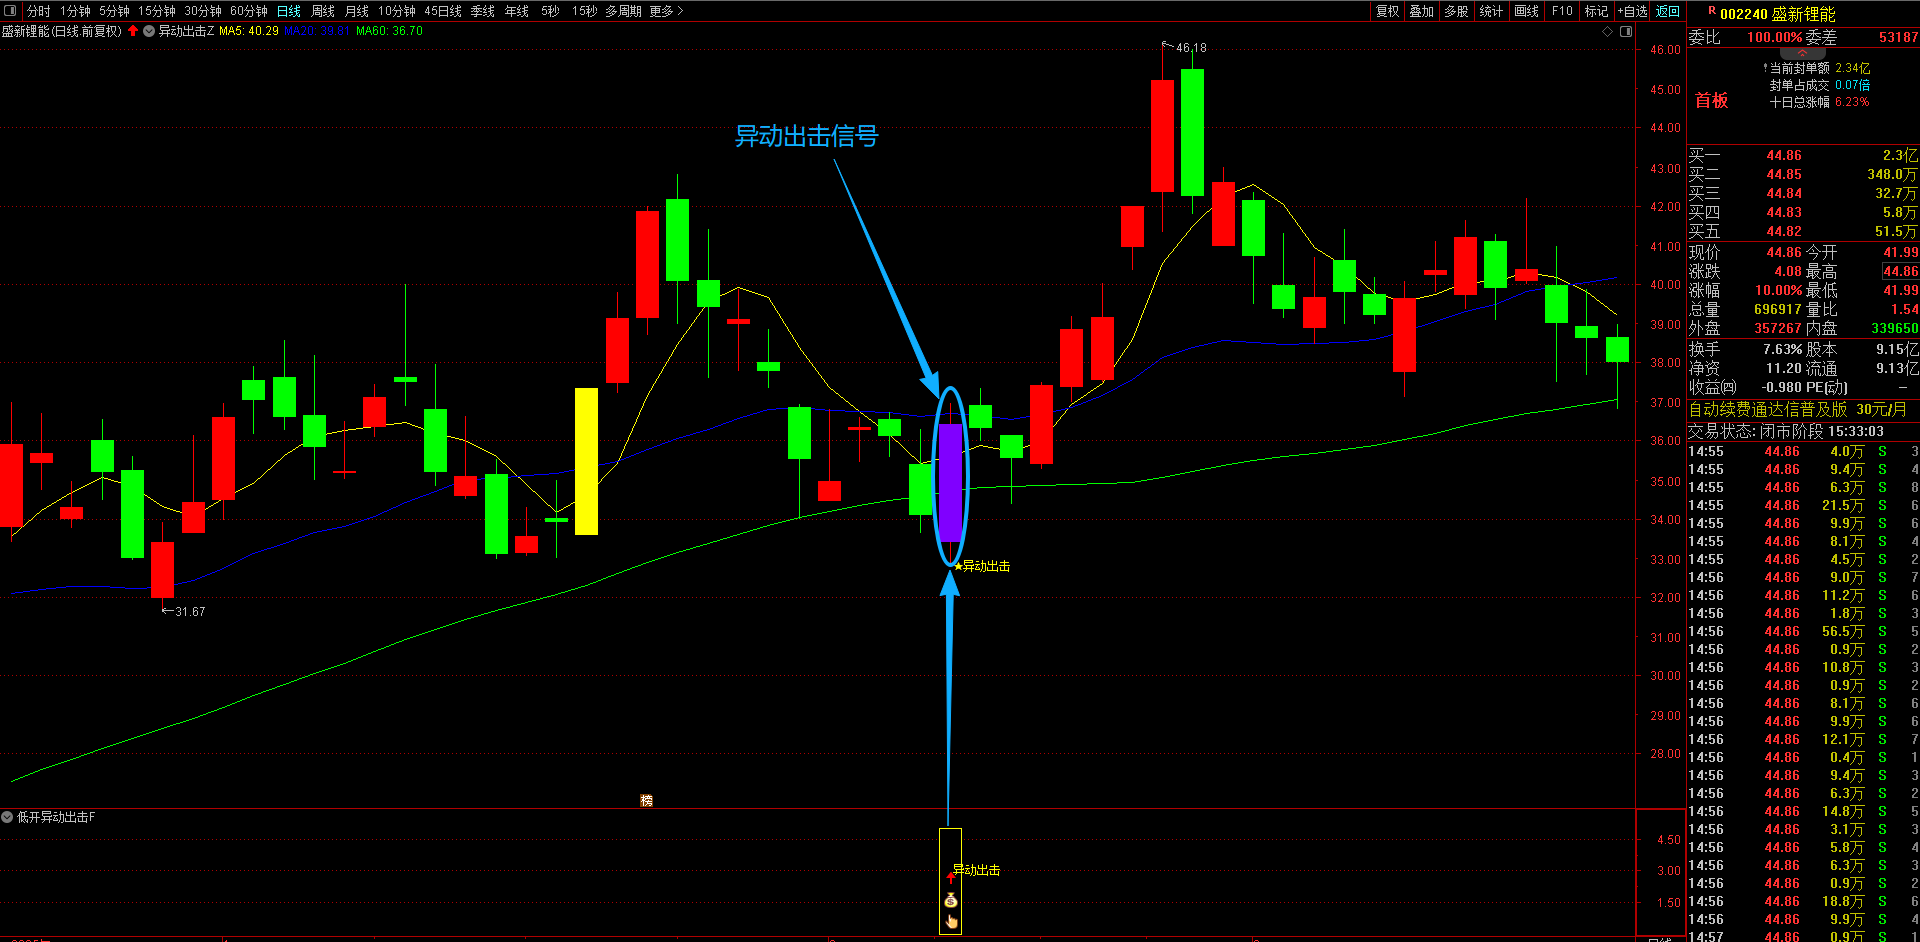Open the 复权 adjustment options

1388,11
